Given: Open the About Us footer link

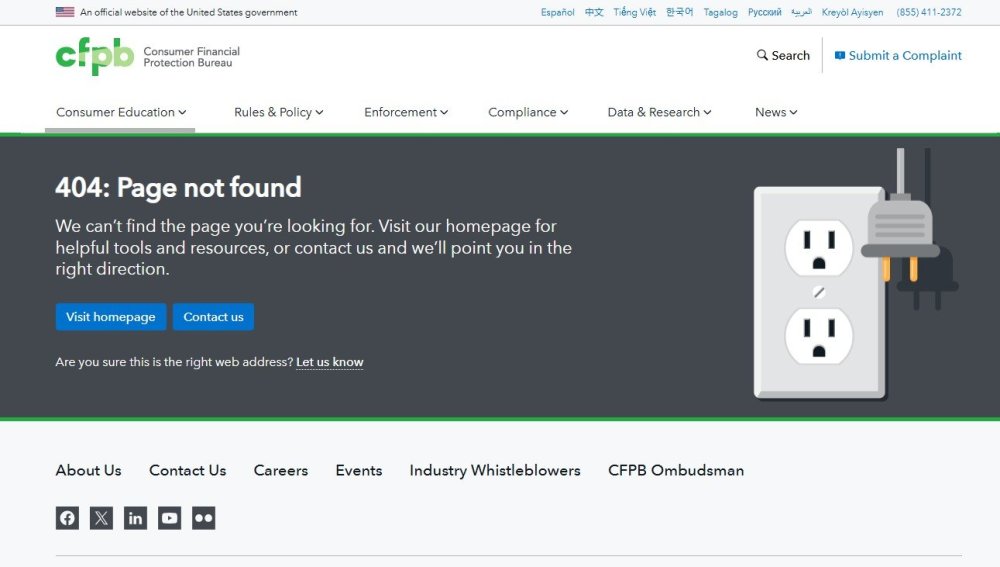Looking at the screenshot, I should coord(89,471).
